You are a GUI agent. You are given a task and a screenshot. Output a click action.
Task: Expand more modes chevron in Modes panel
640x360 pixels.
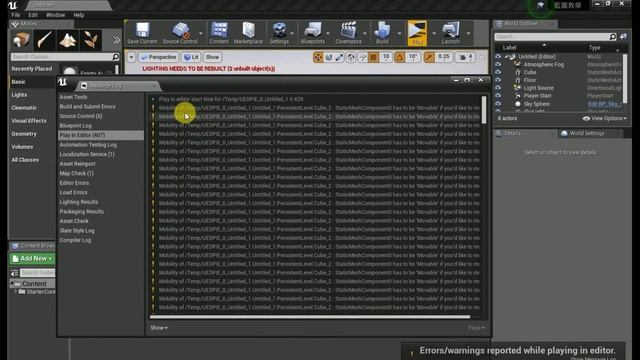(116, 40)
